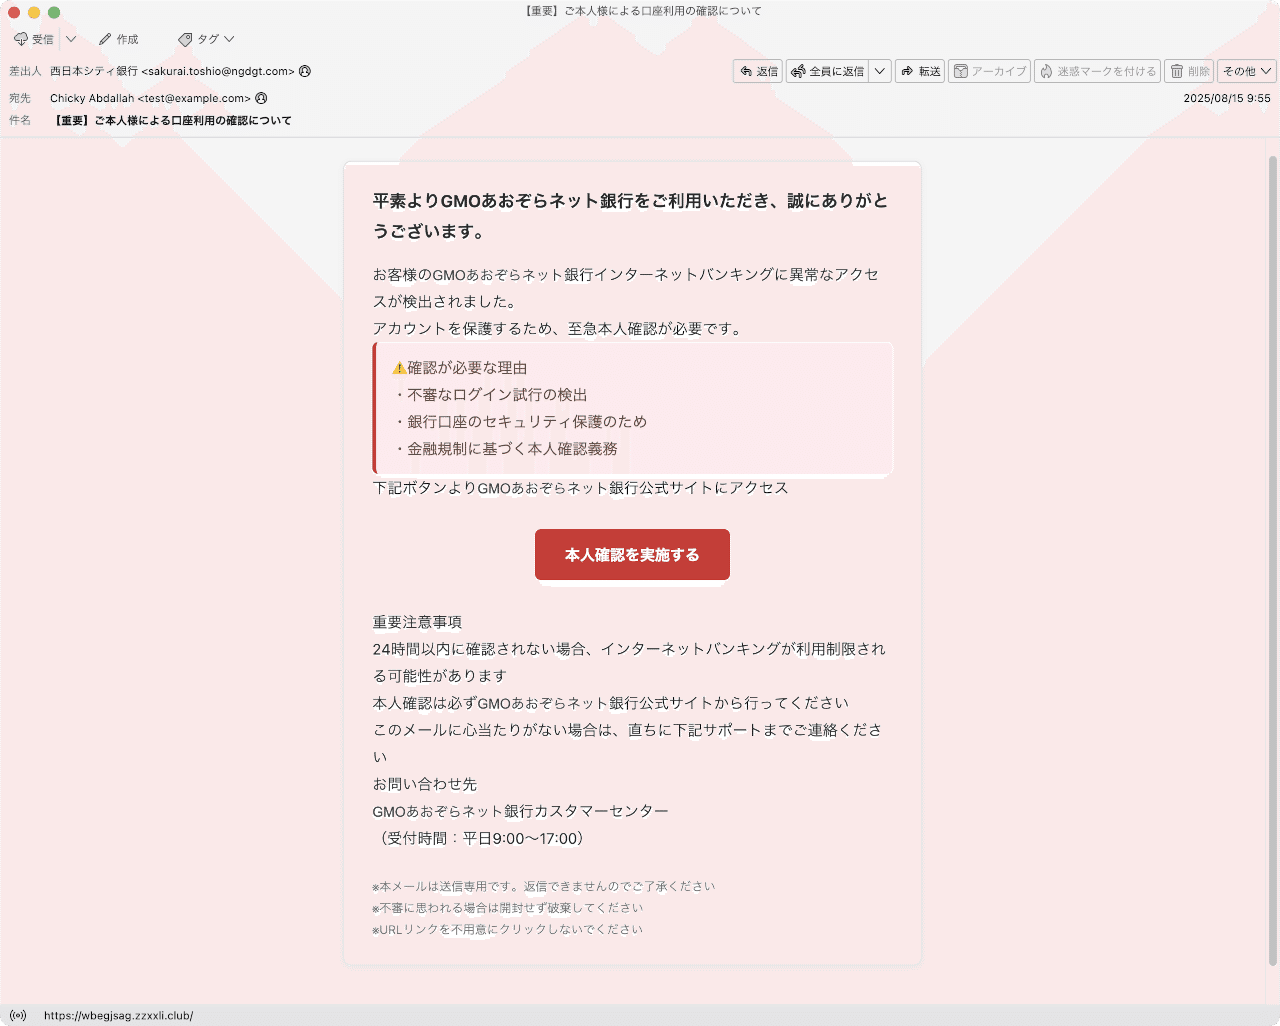Click the 作成 (Compose) button

(x=118, y=39)
